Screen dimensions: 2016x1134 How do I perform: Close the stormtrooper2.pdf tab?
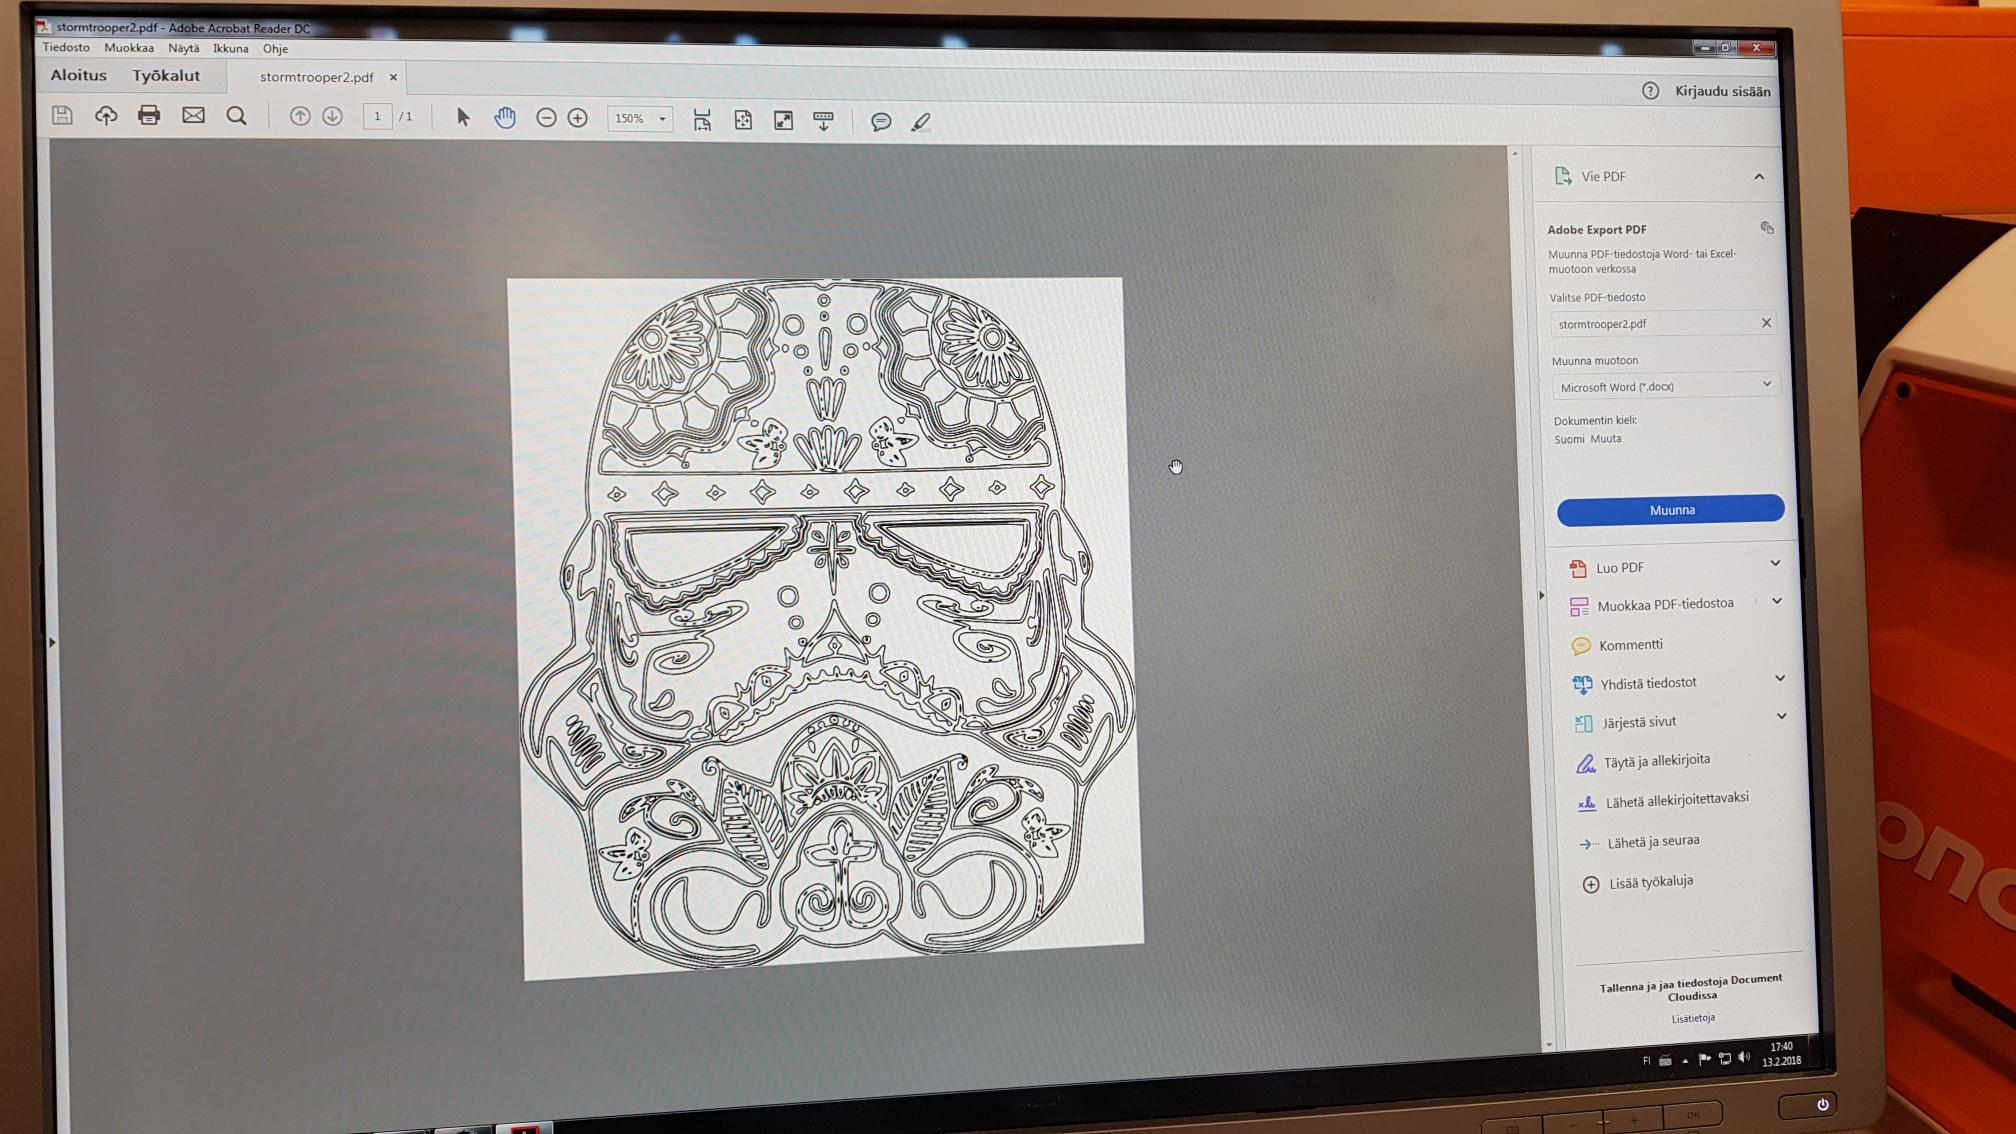393,77
